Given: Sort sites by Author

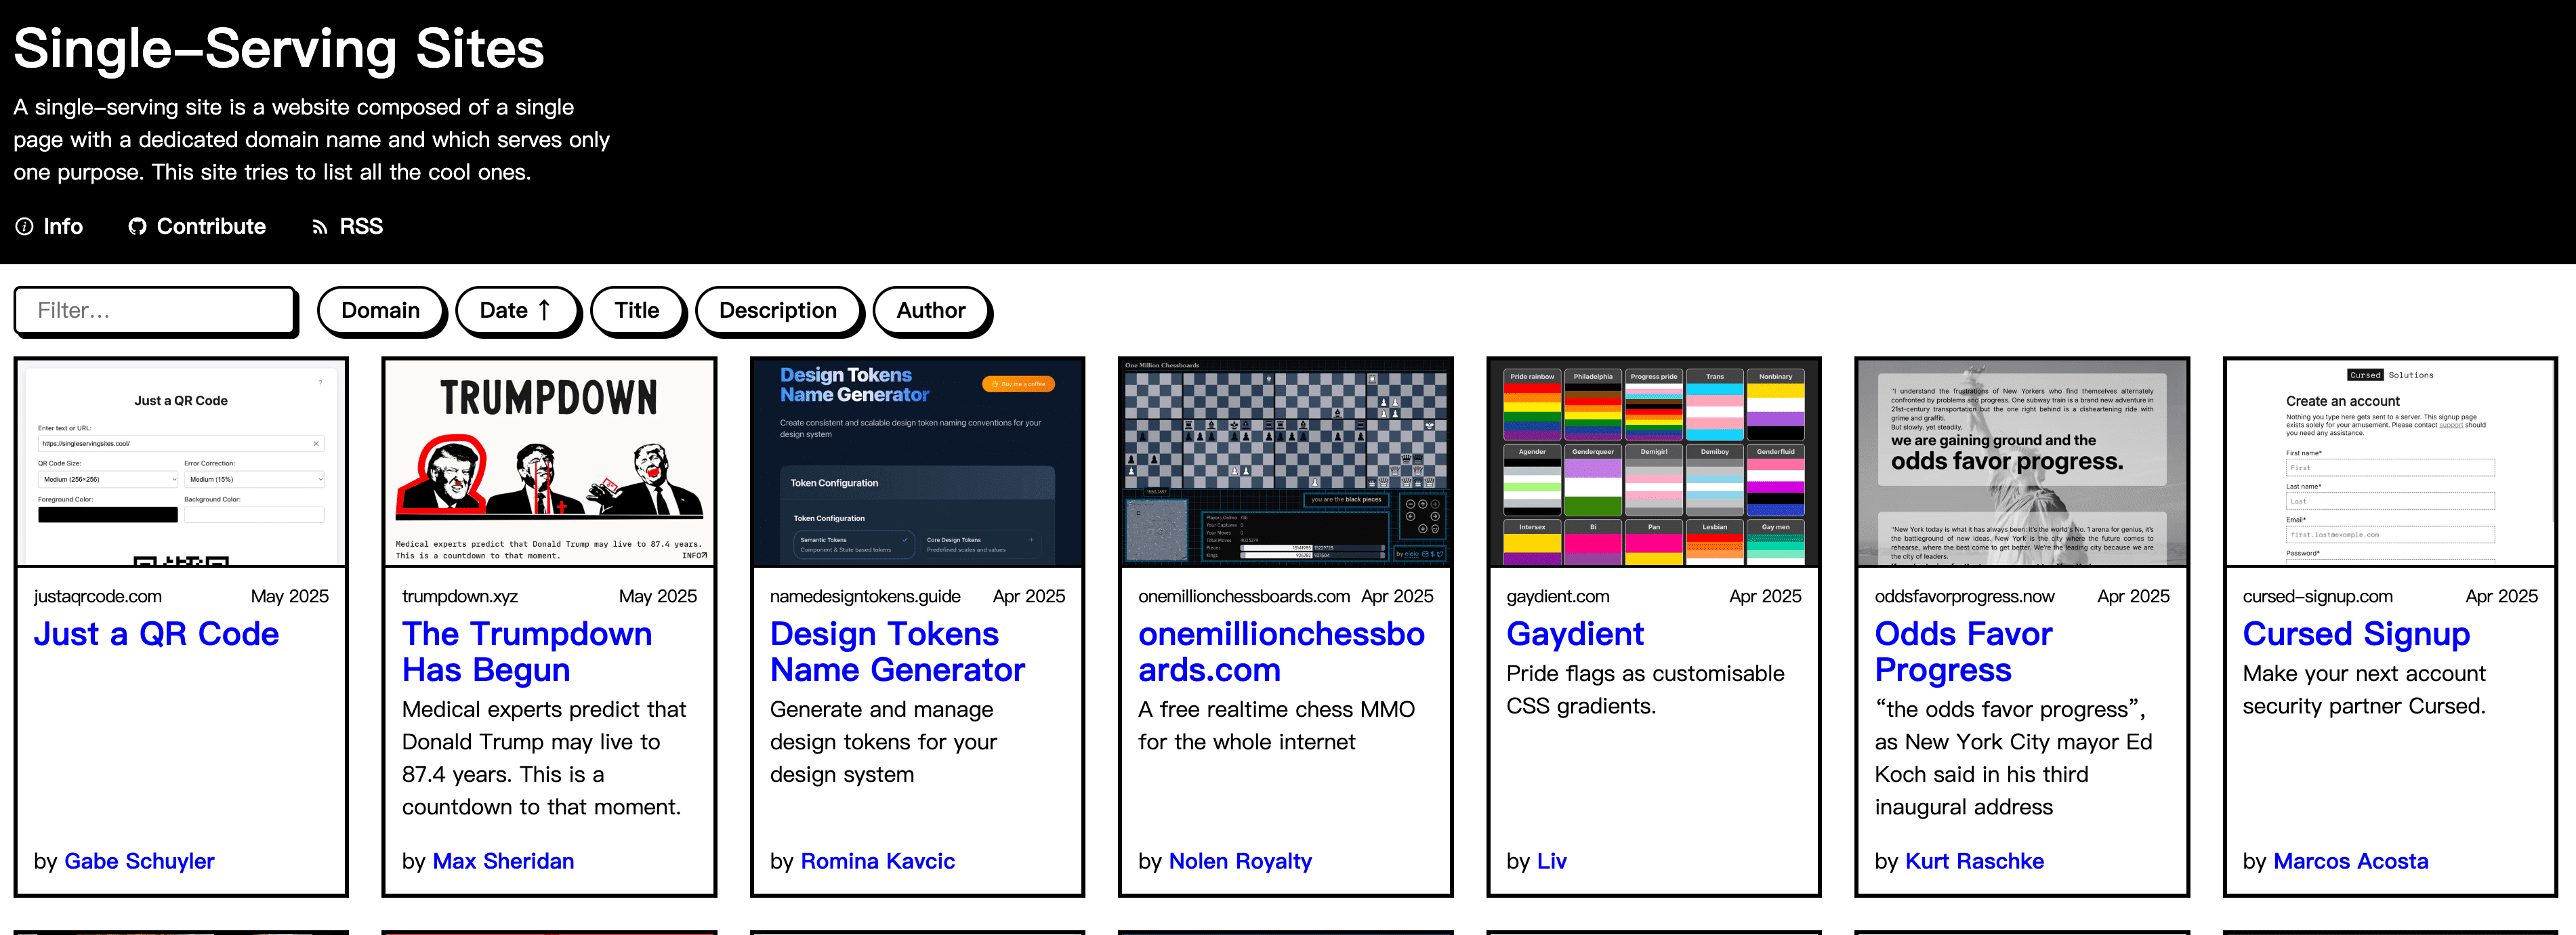Looking at the screenshot, I should click(931, 311).
